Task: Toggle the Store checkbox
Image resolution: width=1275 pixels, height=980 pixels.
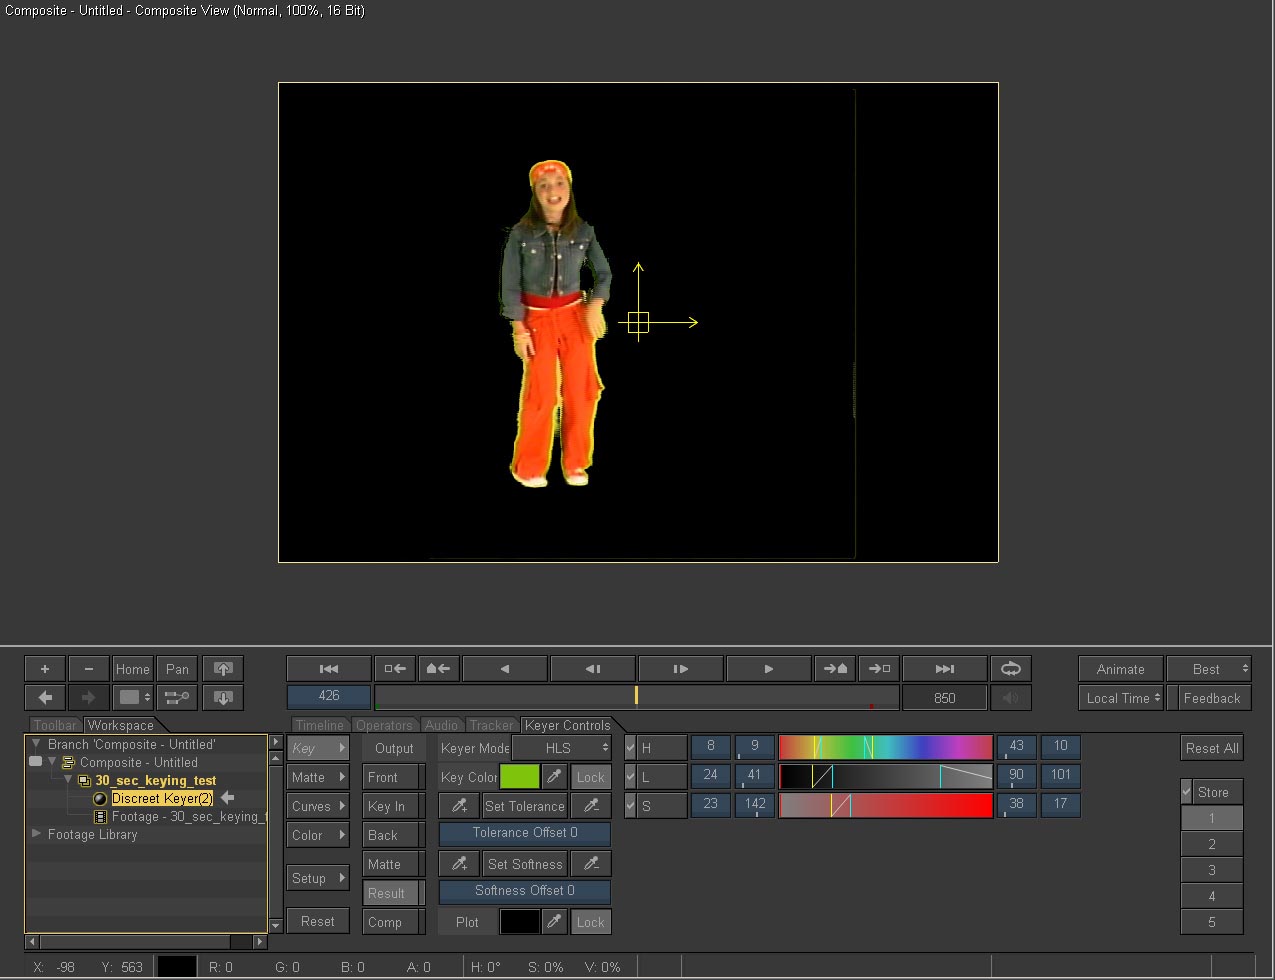Action: [x=1187, y=792]
